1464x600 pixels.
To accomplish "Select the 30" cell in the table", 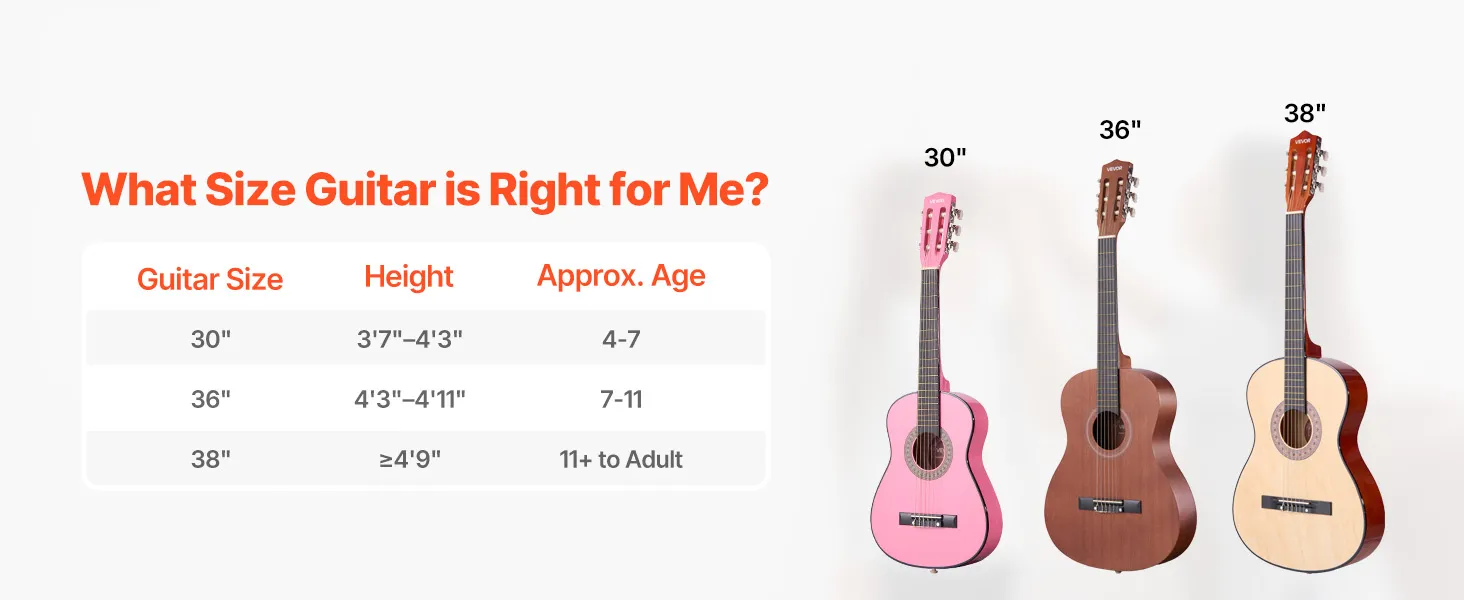I will 210,339.
